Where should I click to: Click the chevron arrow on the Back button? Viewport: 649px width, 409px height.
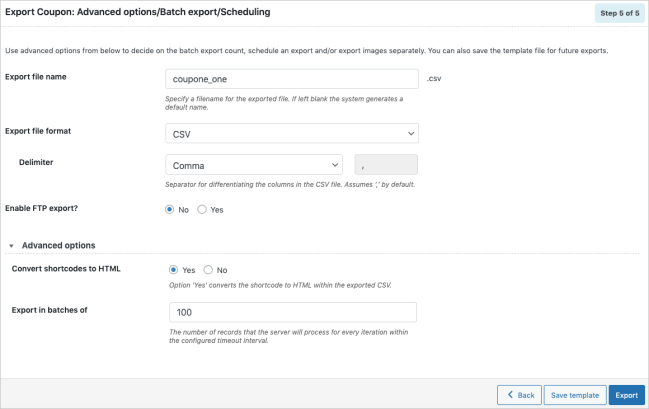click(508, 395)
